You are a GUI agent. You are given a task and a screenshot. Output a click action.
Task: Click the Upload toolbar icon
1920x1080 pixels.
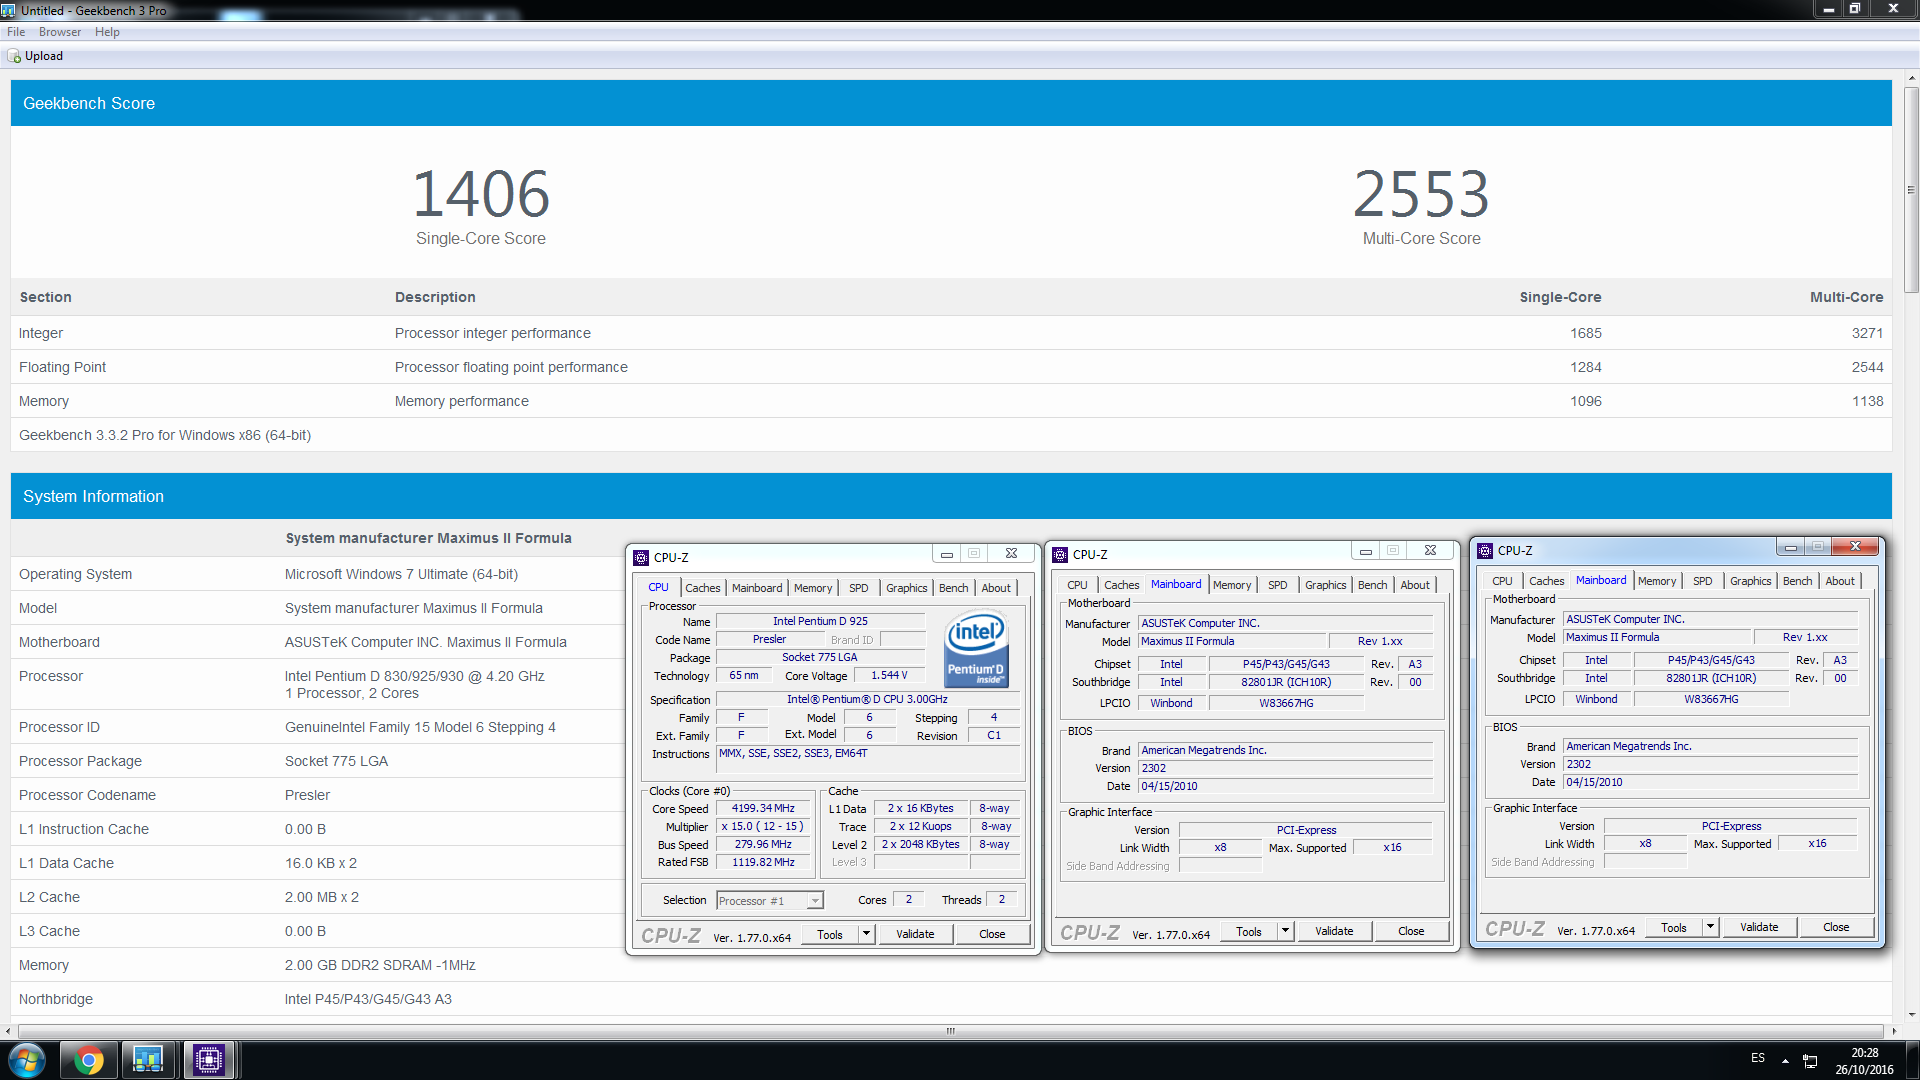tap(14, 57)
